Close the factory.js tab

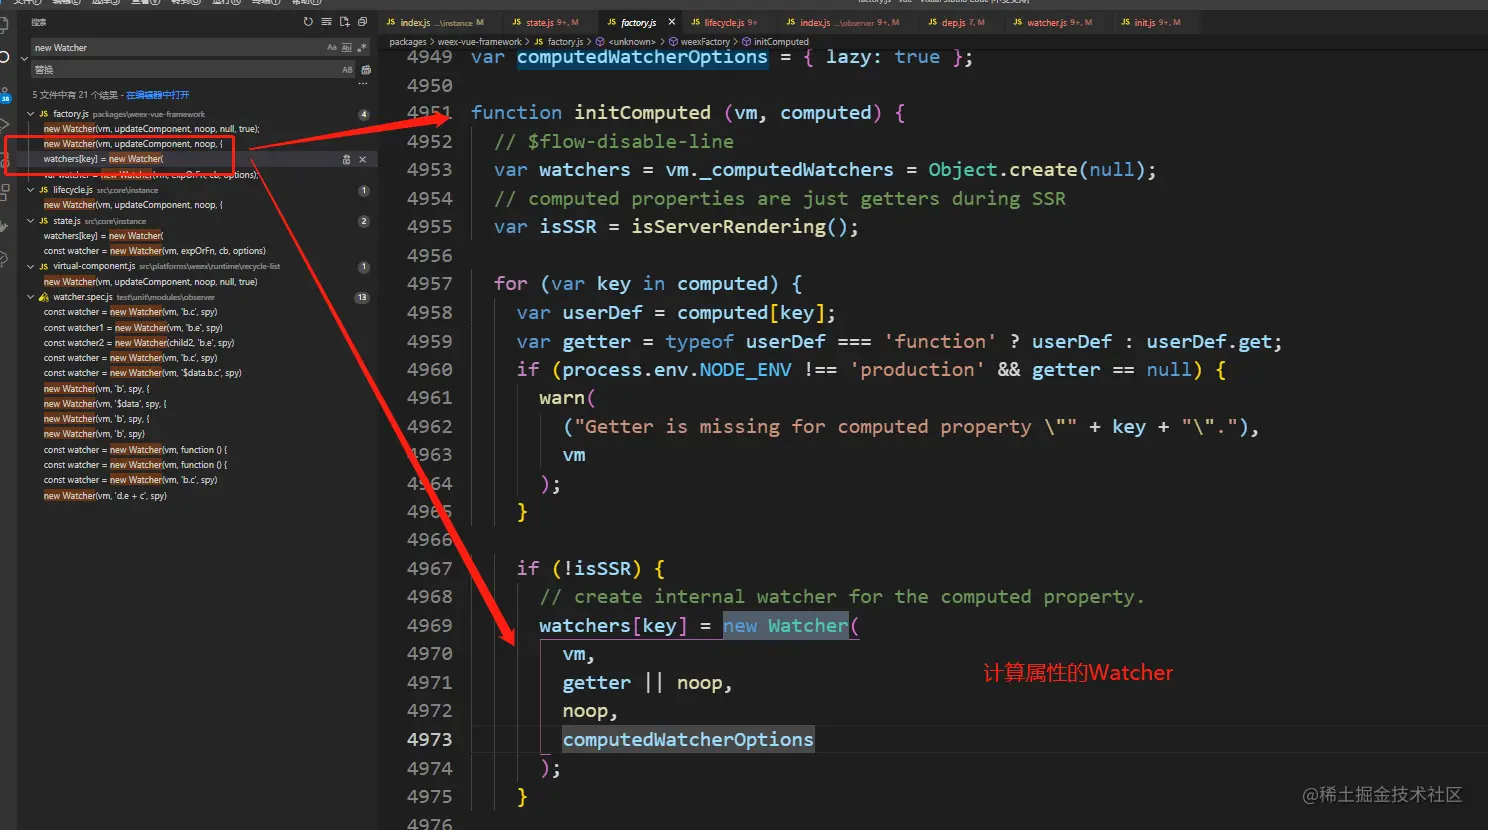pyautogui.click(x=672, y=22)
